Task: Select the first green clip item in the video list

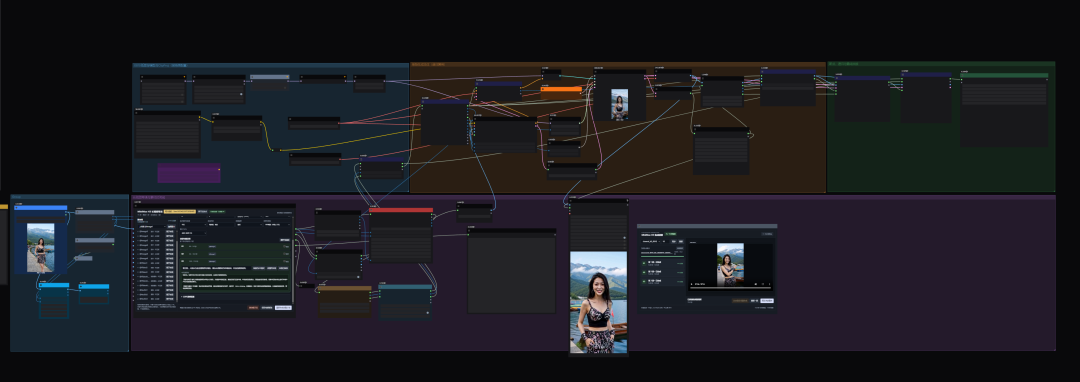Action: [663, 263]
